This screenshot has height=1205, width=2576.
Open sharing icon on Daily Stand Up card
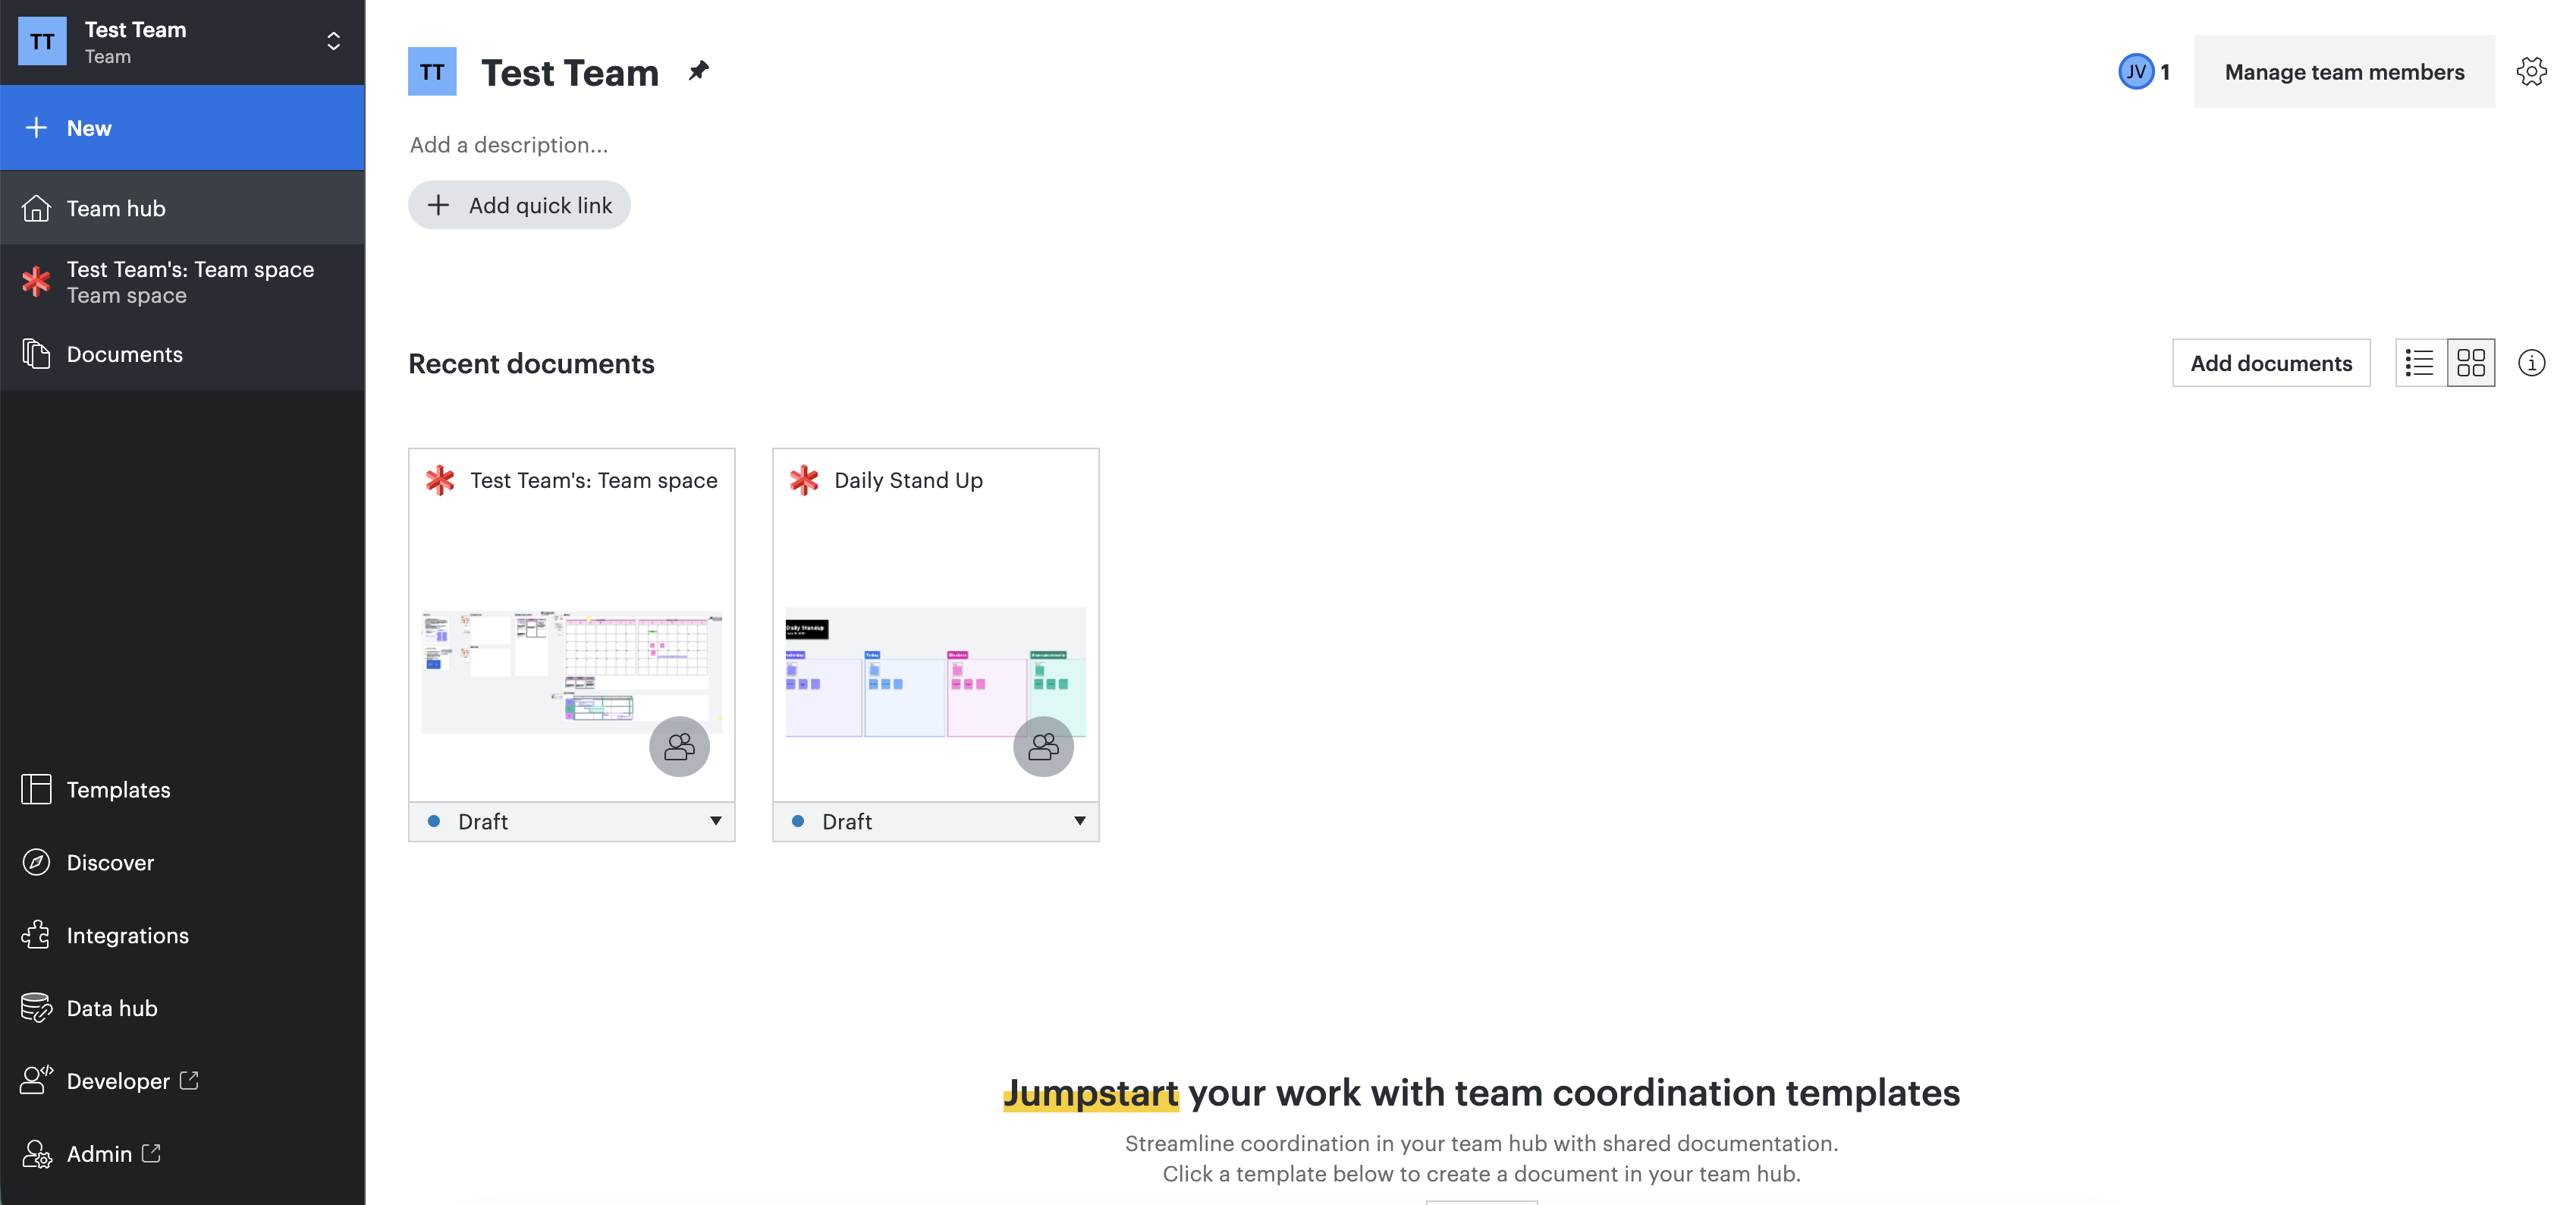(x=1043, y=746)
